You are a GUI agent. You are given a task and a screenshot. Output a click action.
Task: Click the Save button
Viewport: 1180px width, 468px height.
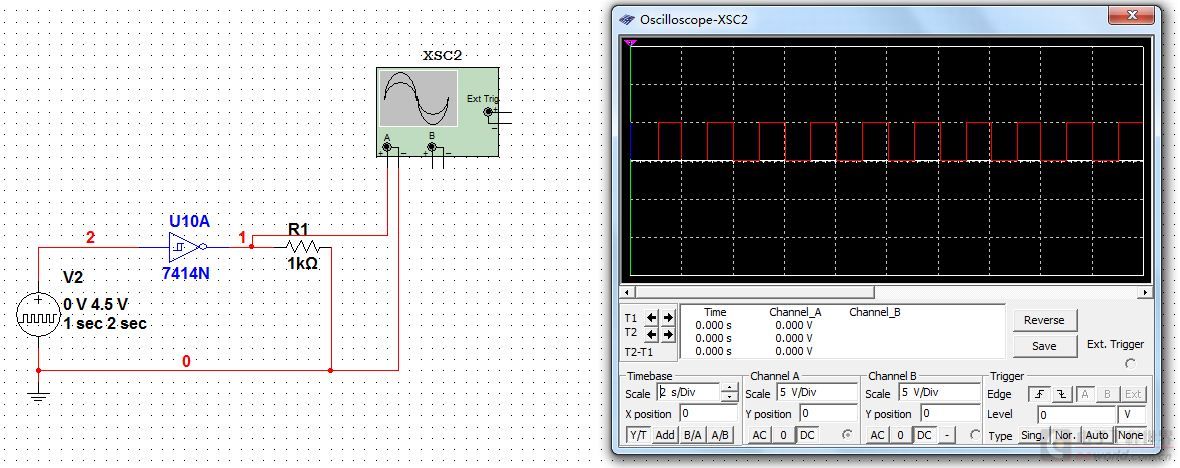click(x=1045, y=346)
